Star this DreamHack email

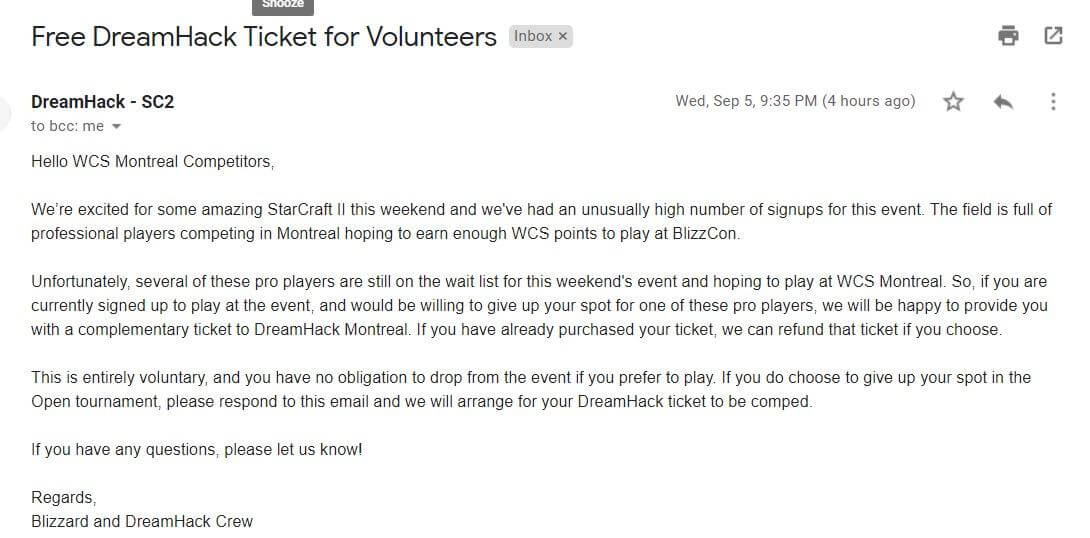(x=953, y=101)
